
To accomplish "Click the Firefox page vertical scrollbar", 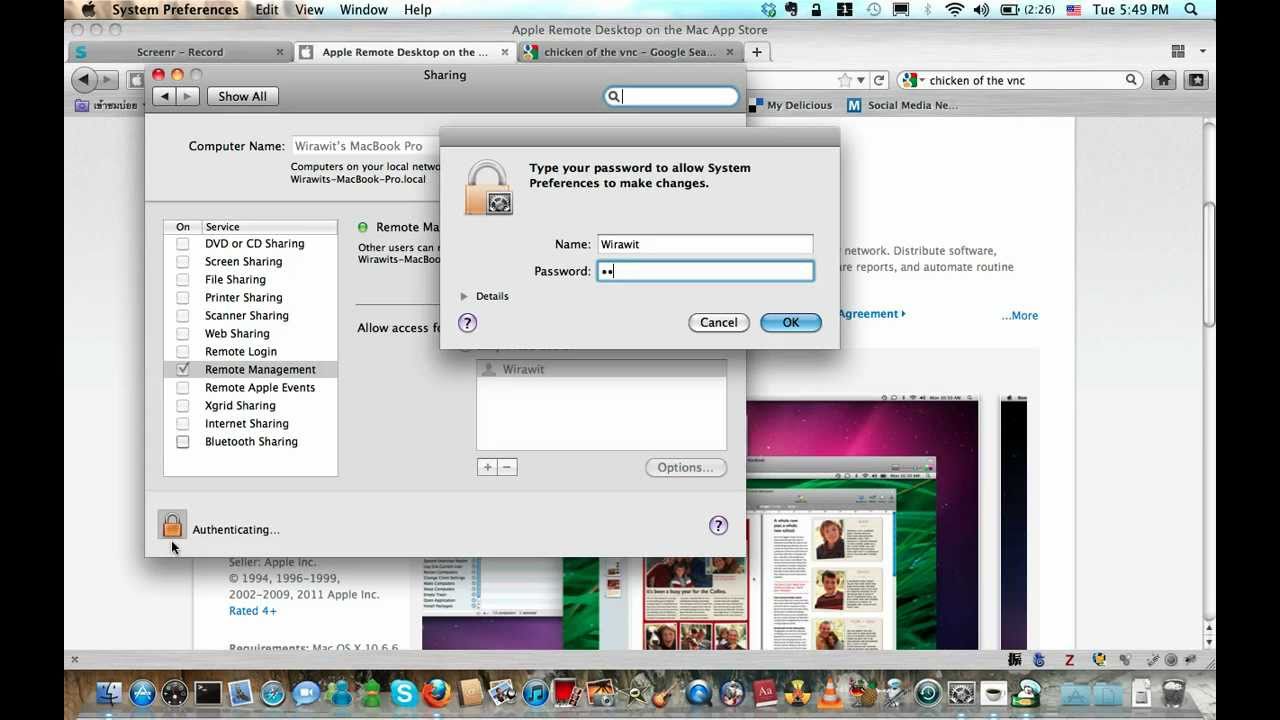I will pos(1209,263).
